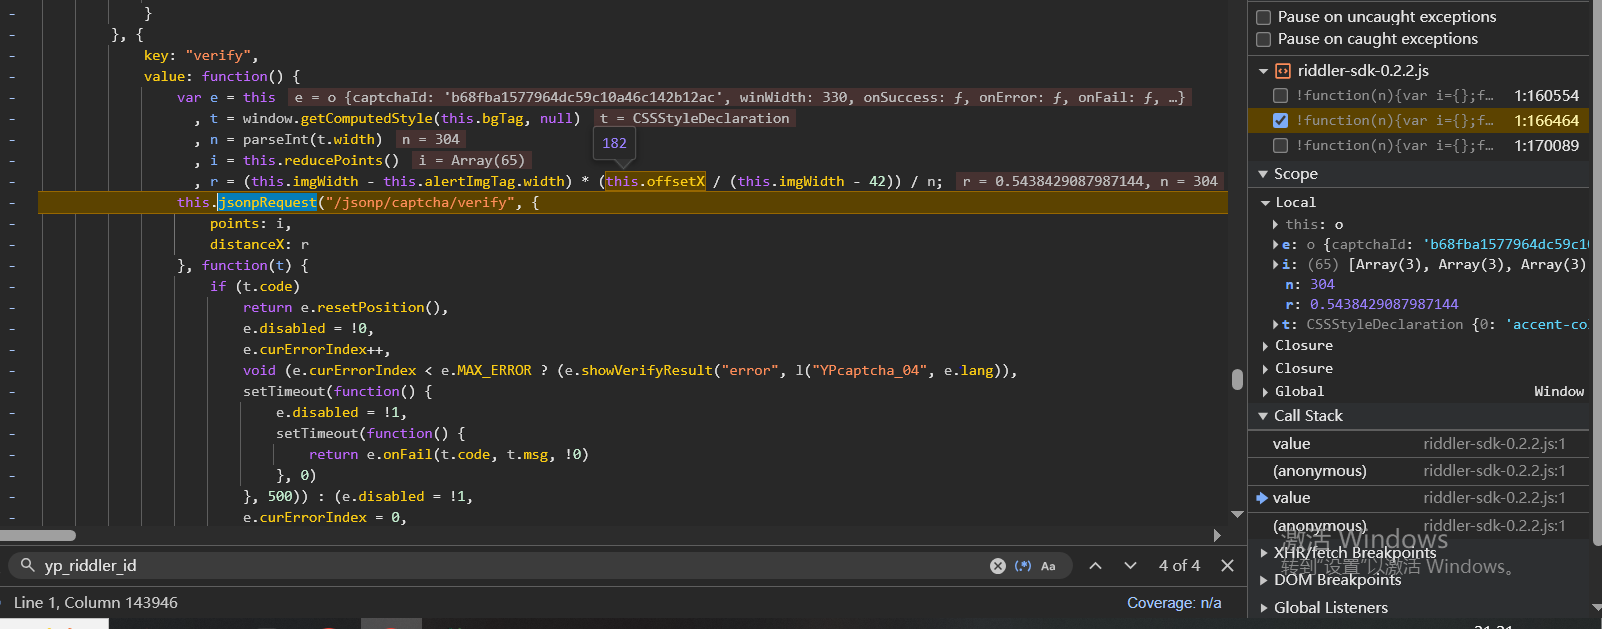Expand the Global scope entry
The image size is (1602, 629).
click(x=1266, y=392)
